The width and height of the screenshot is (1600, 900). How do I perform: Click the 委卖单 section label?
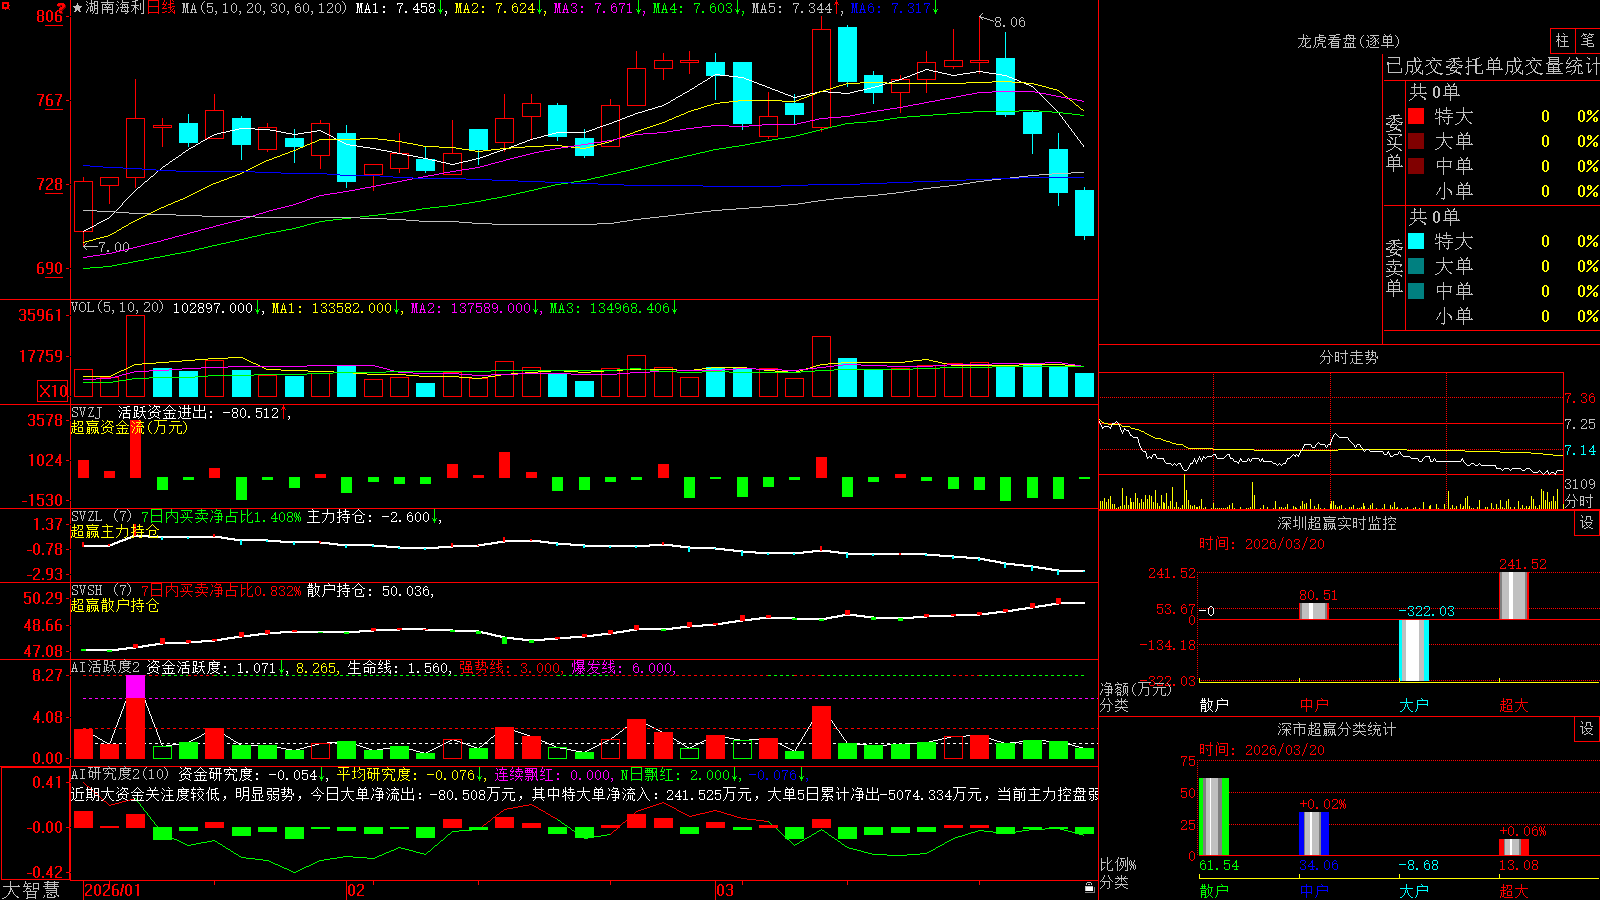pos(1394,267)
